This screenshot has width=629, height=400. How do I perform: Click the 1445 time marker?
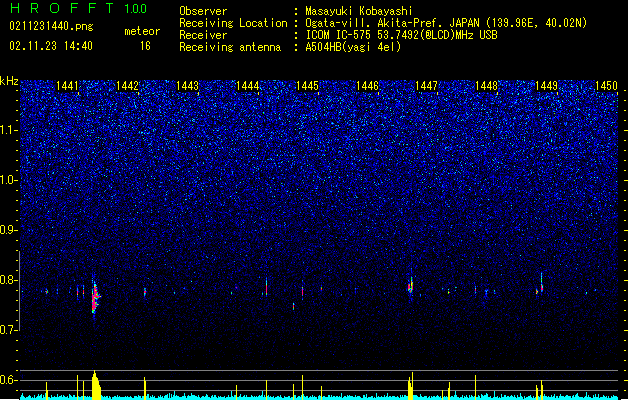click(x=307, y=86)
